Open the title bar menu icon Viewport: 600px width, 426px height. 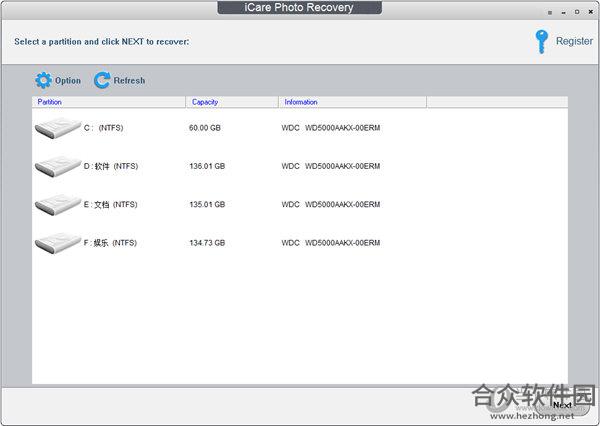550,13
